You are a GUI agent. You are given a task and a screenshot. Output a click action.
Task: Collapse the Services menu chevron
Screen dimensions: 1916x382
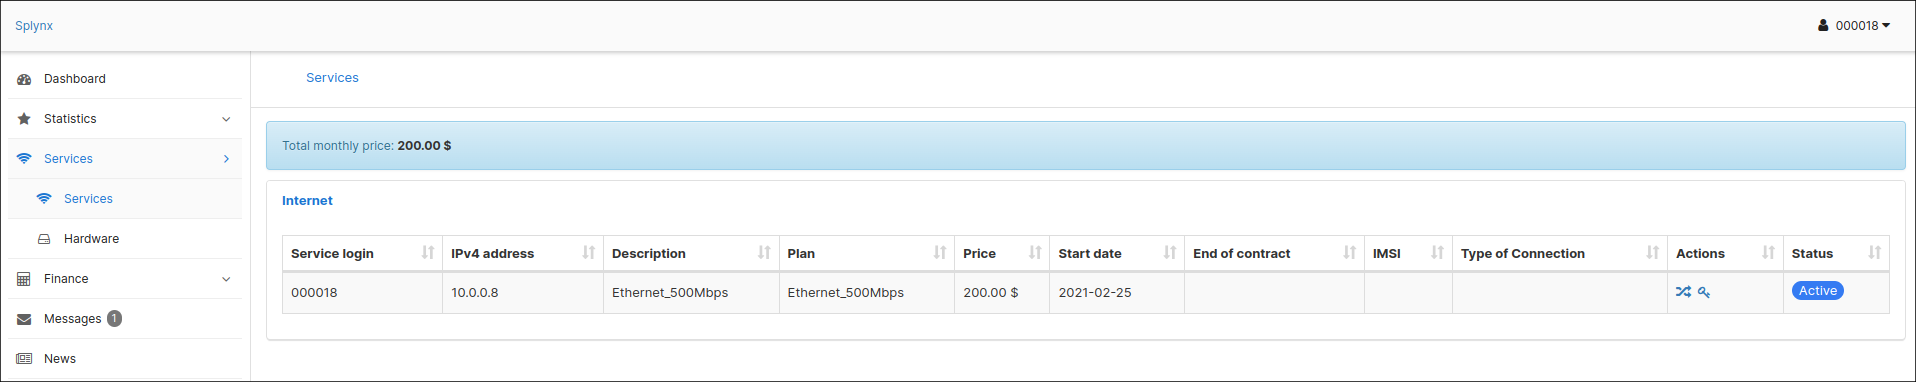click(226, 159)
